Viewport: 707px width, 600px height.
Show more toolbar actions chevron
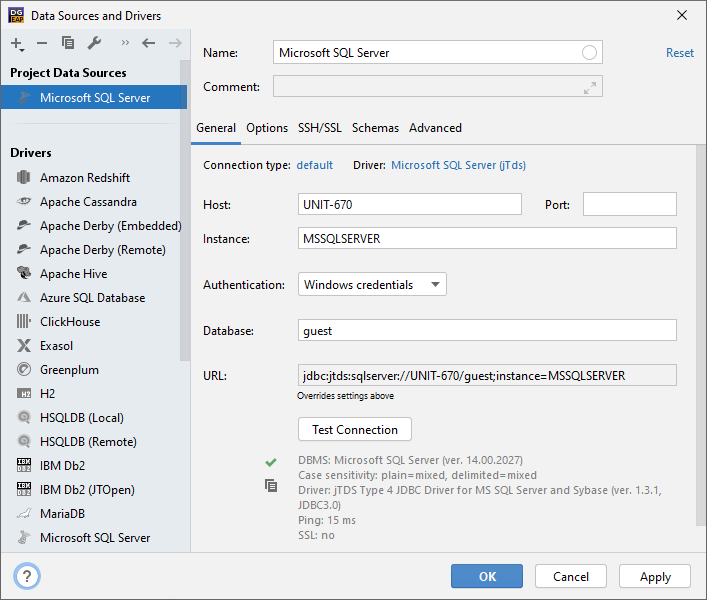[x=125, y=43]
